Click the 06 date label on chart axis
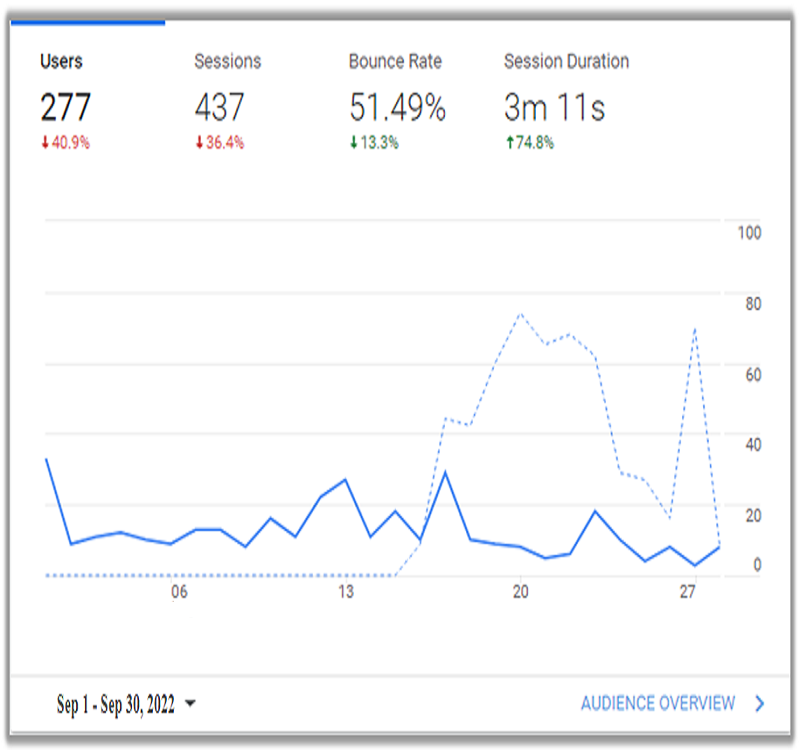Viewport: 800px width, 750px height. coord(179,593)
